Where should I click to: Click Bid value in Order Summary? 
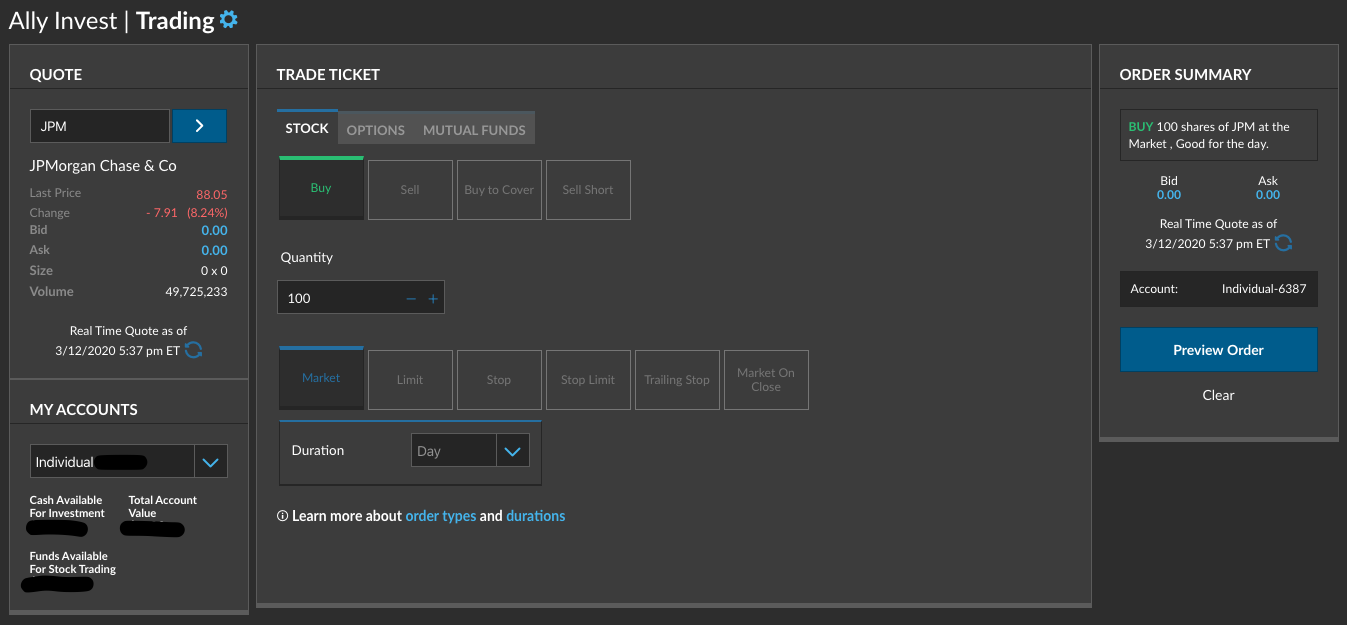(x=1169, y=195)
